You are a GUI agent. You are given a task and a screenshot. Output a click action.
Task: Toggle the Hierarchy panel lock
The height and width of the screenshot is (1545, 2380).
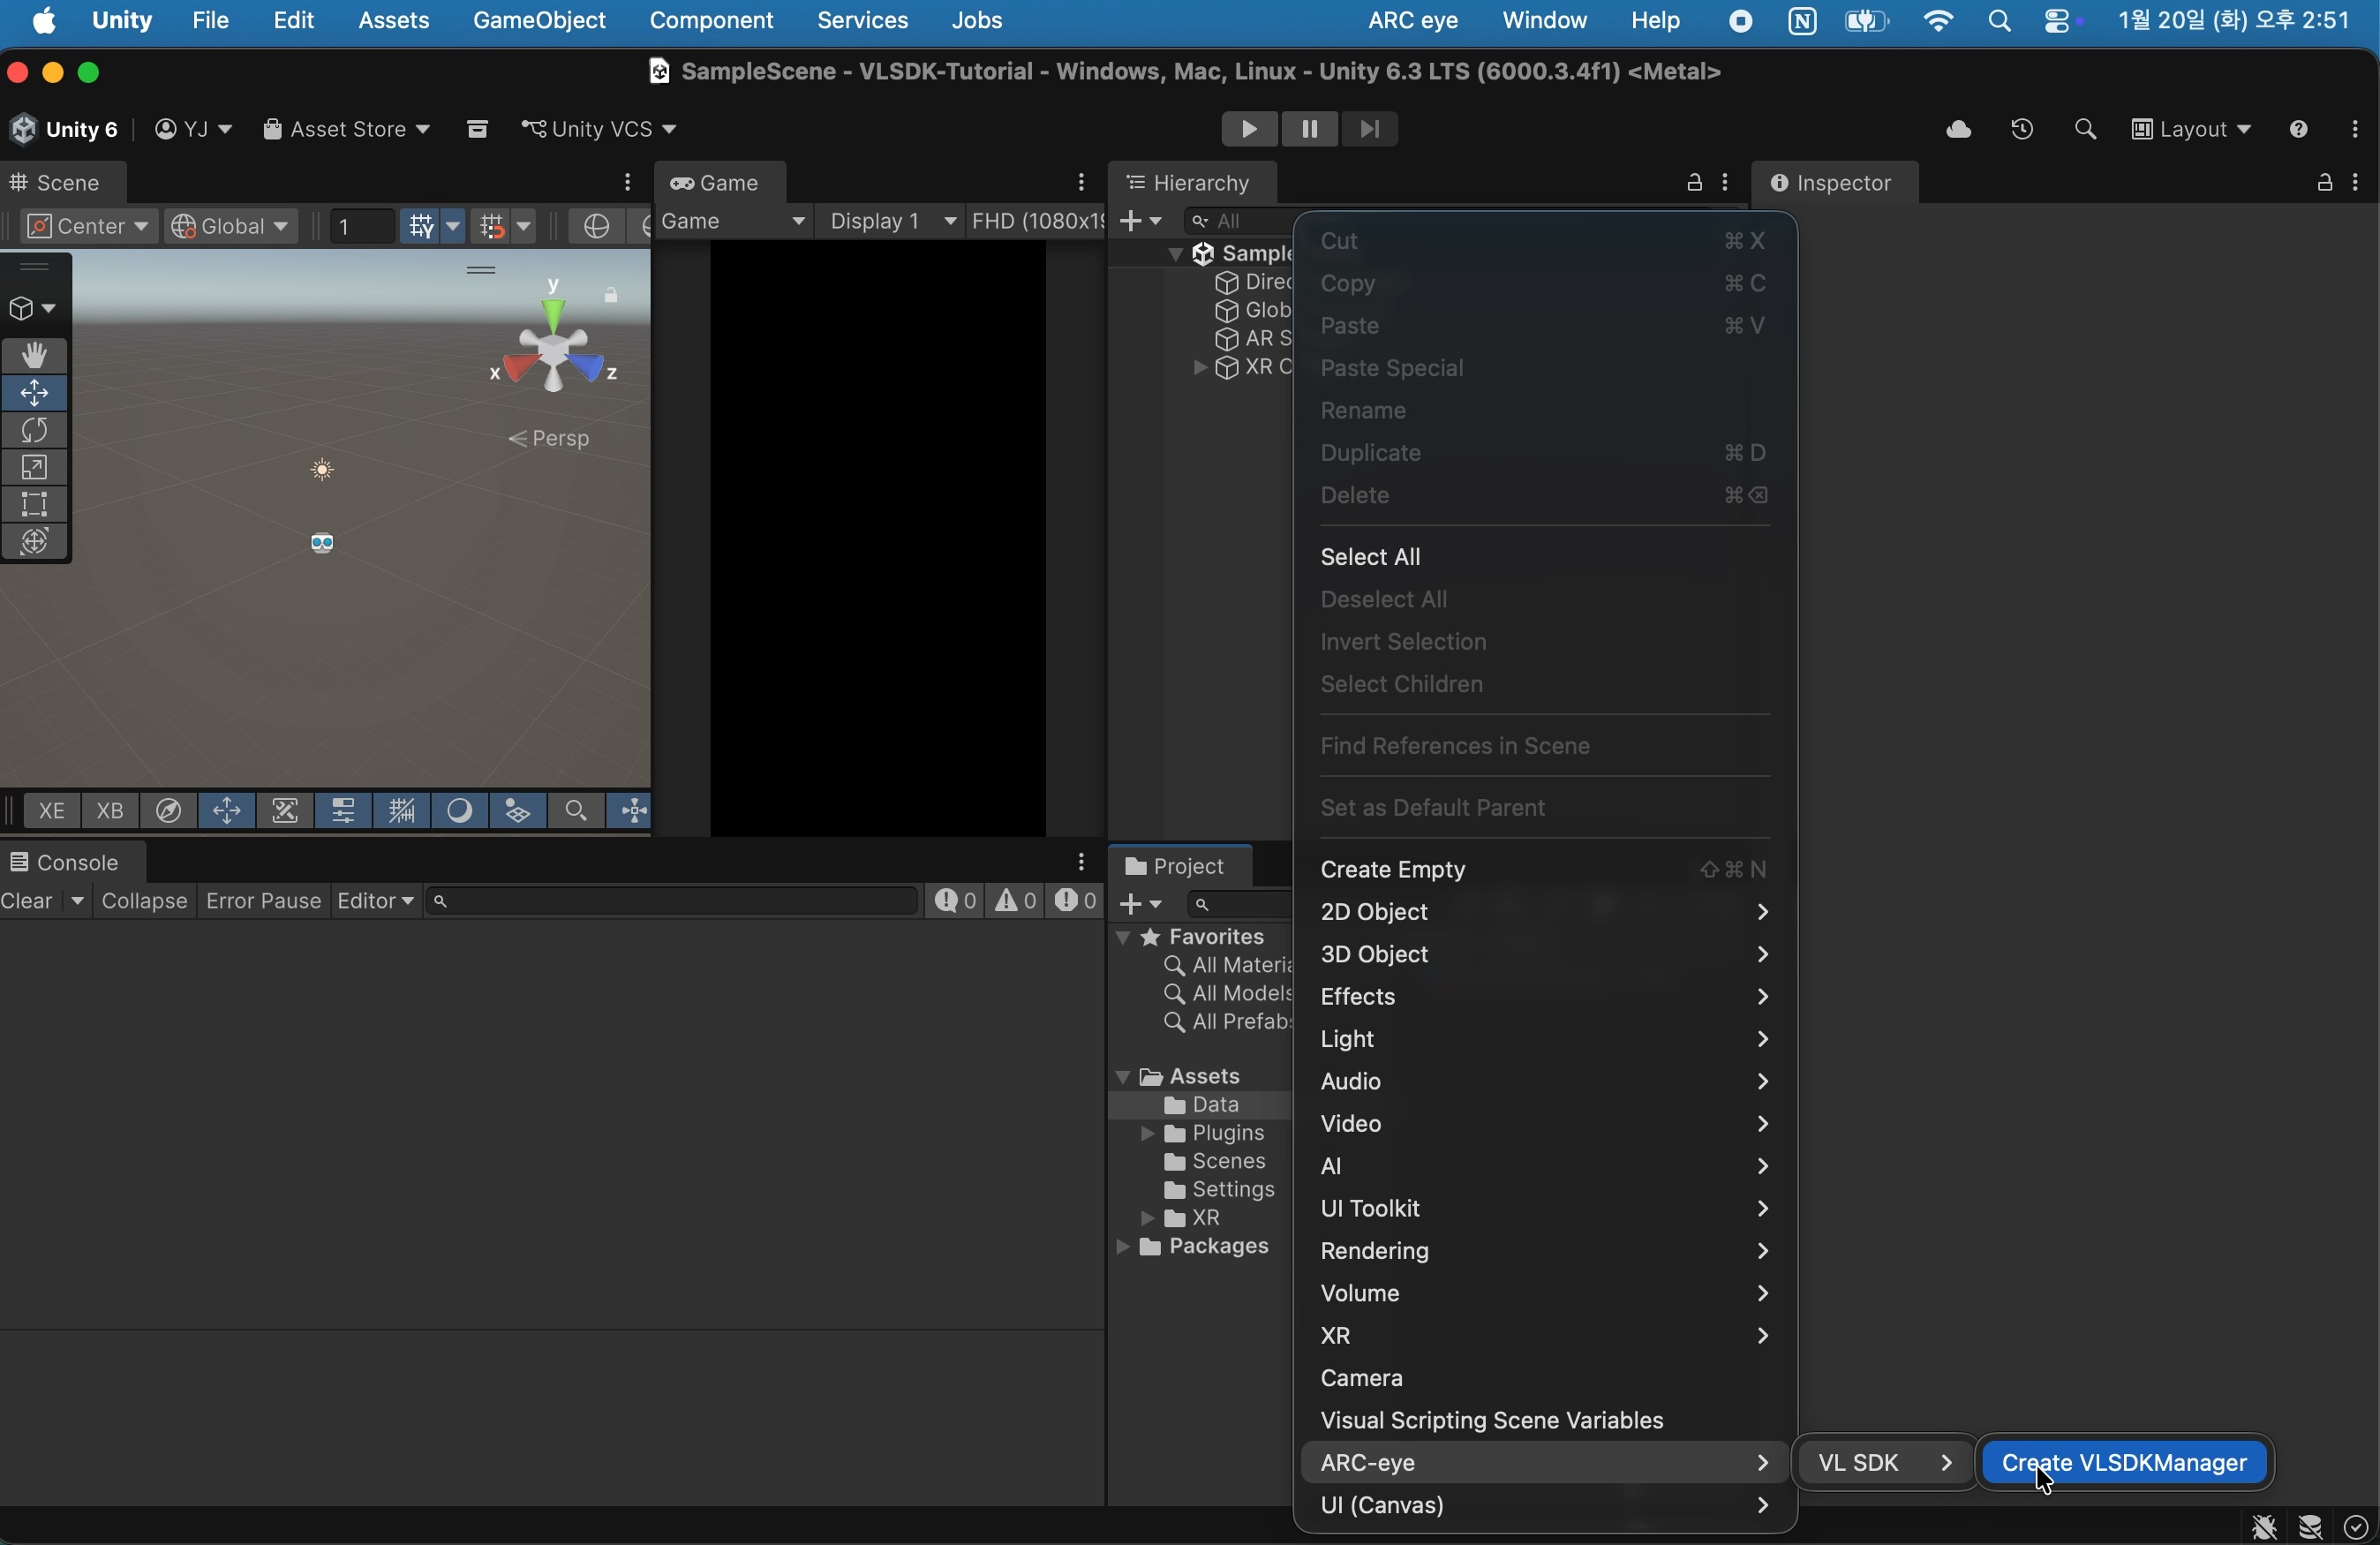[1693, 183]
